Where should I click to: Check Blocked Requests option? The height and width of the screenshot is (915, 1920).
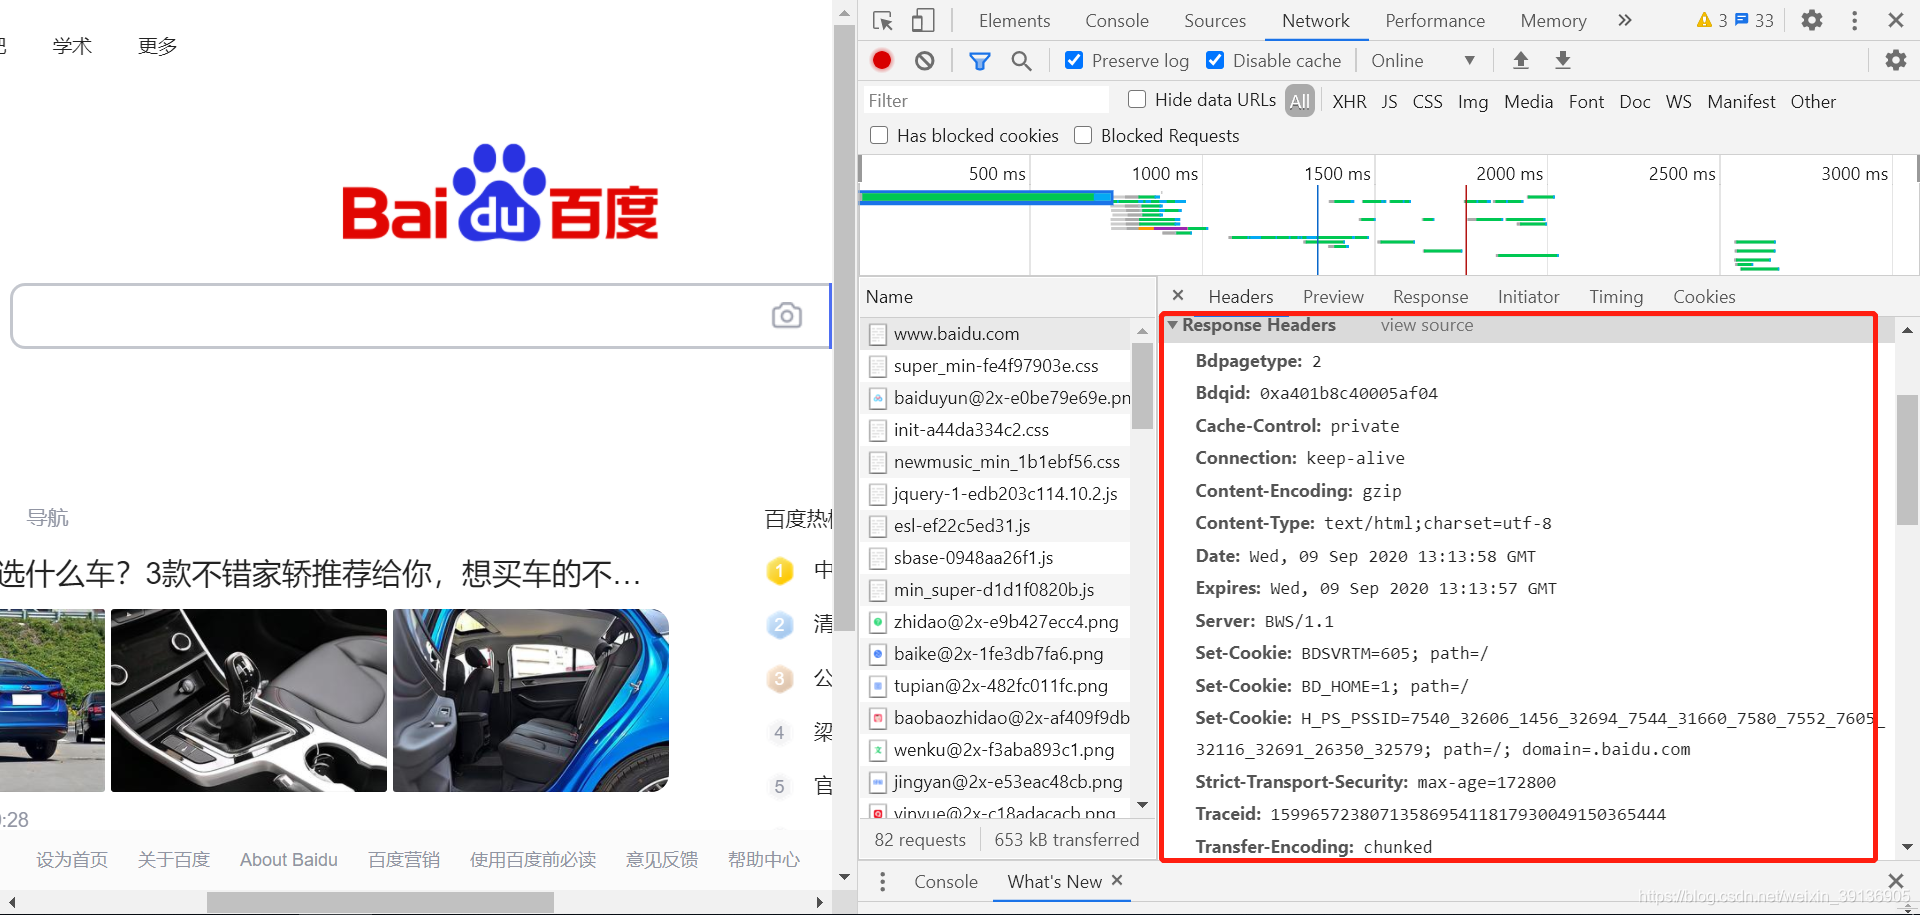click(x=1083, y=135)
